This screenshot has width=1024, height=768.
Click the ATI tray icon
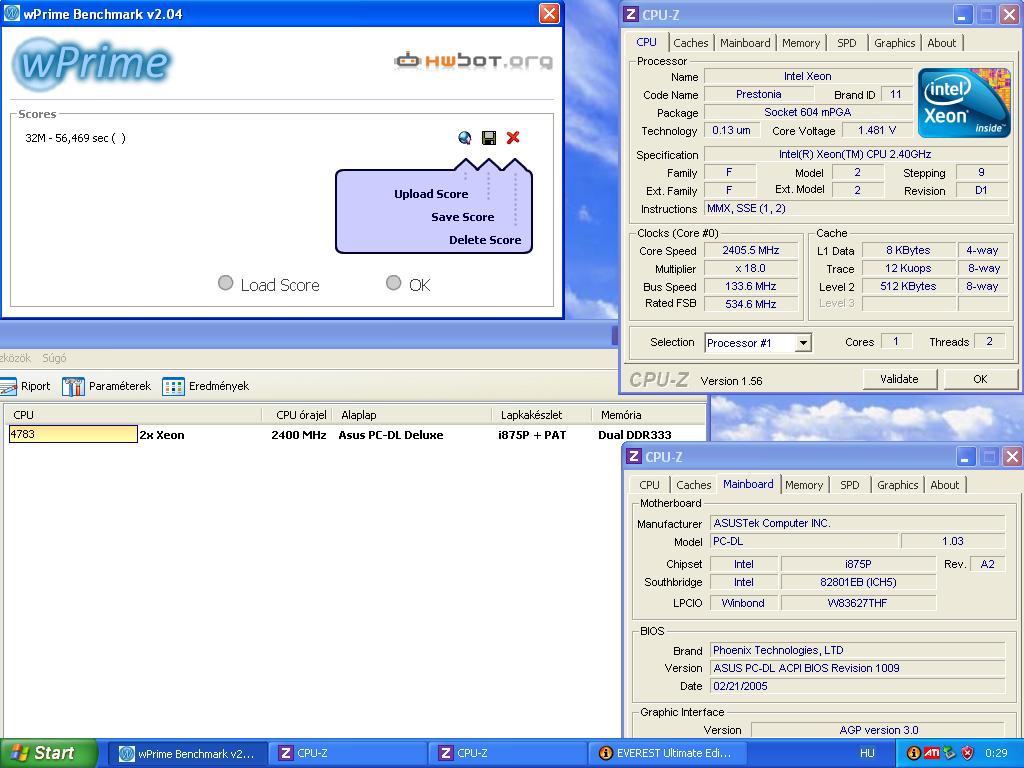pyautogui.click(x=931, y=753)
